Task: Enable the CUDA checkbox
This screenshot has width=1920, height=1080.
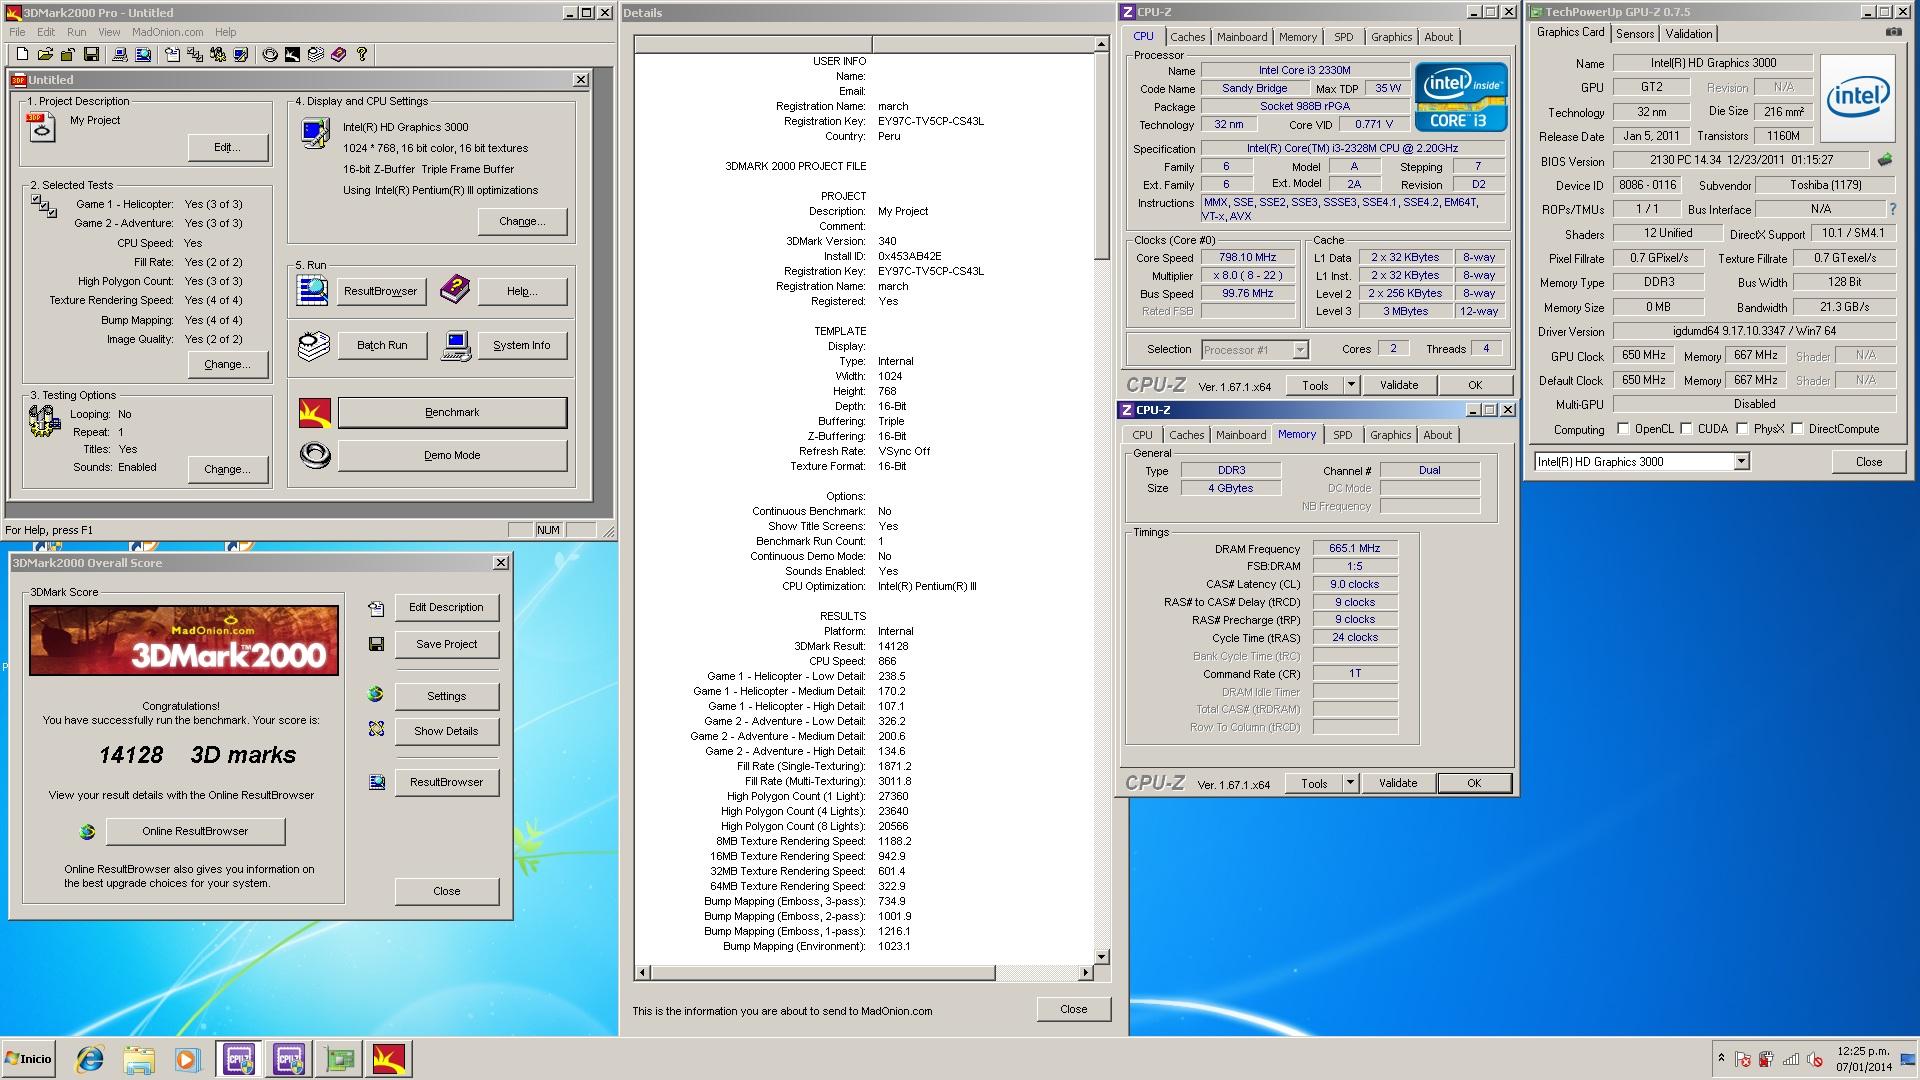Action: (x=1686, y=429)
